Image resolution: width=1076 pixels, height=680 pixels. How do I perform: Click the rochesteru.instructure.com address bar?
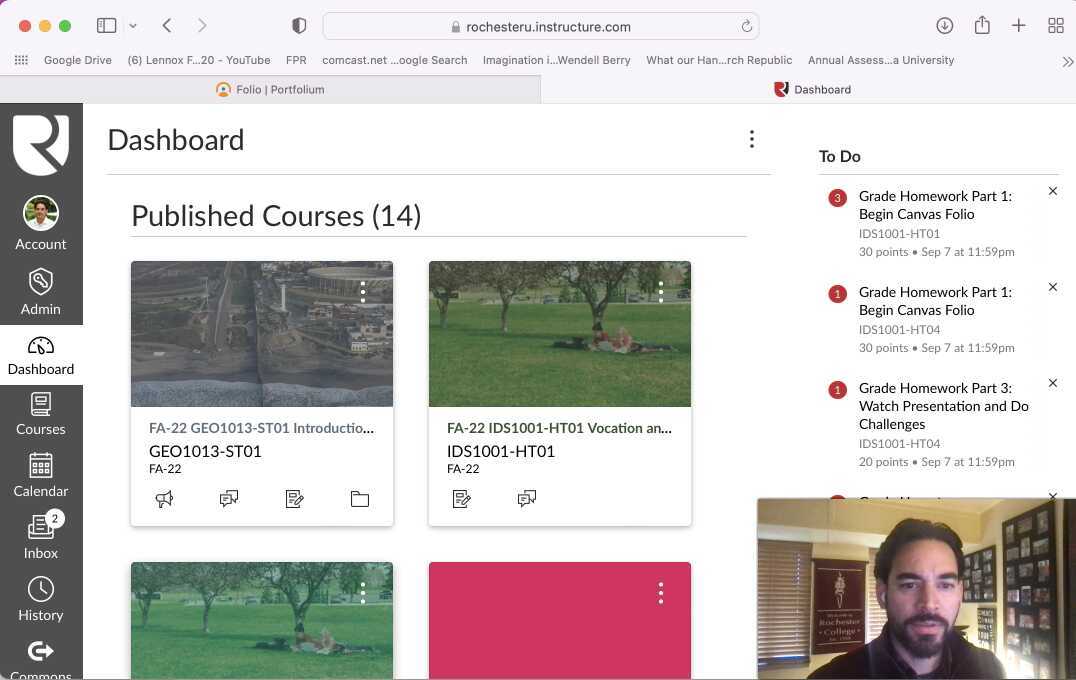pyautogui.click(x=540, y=27)
